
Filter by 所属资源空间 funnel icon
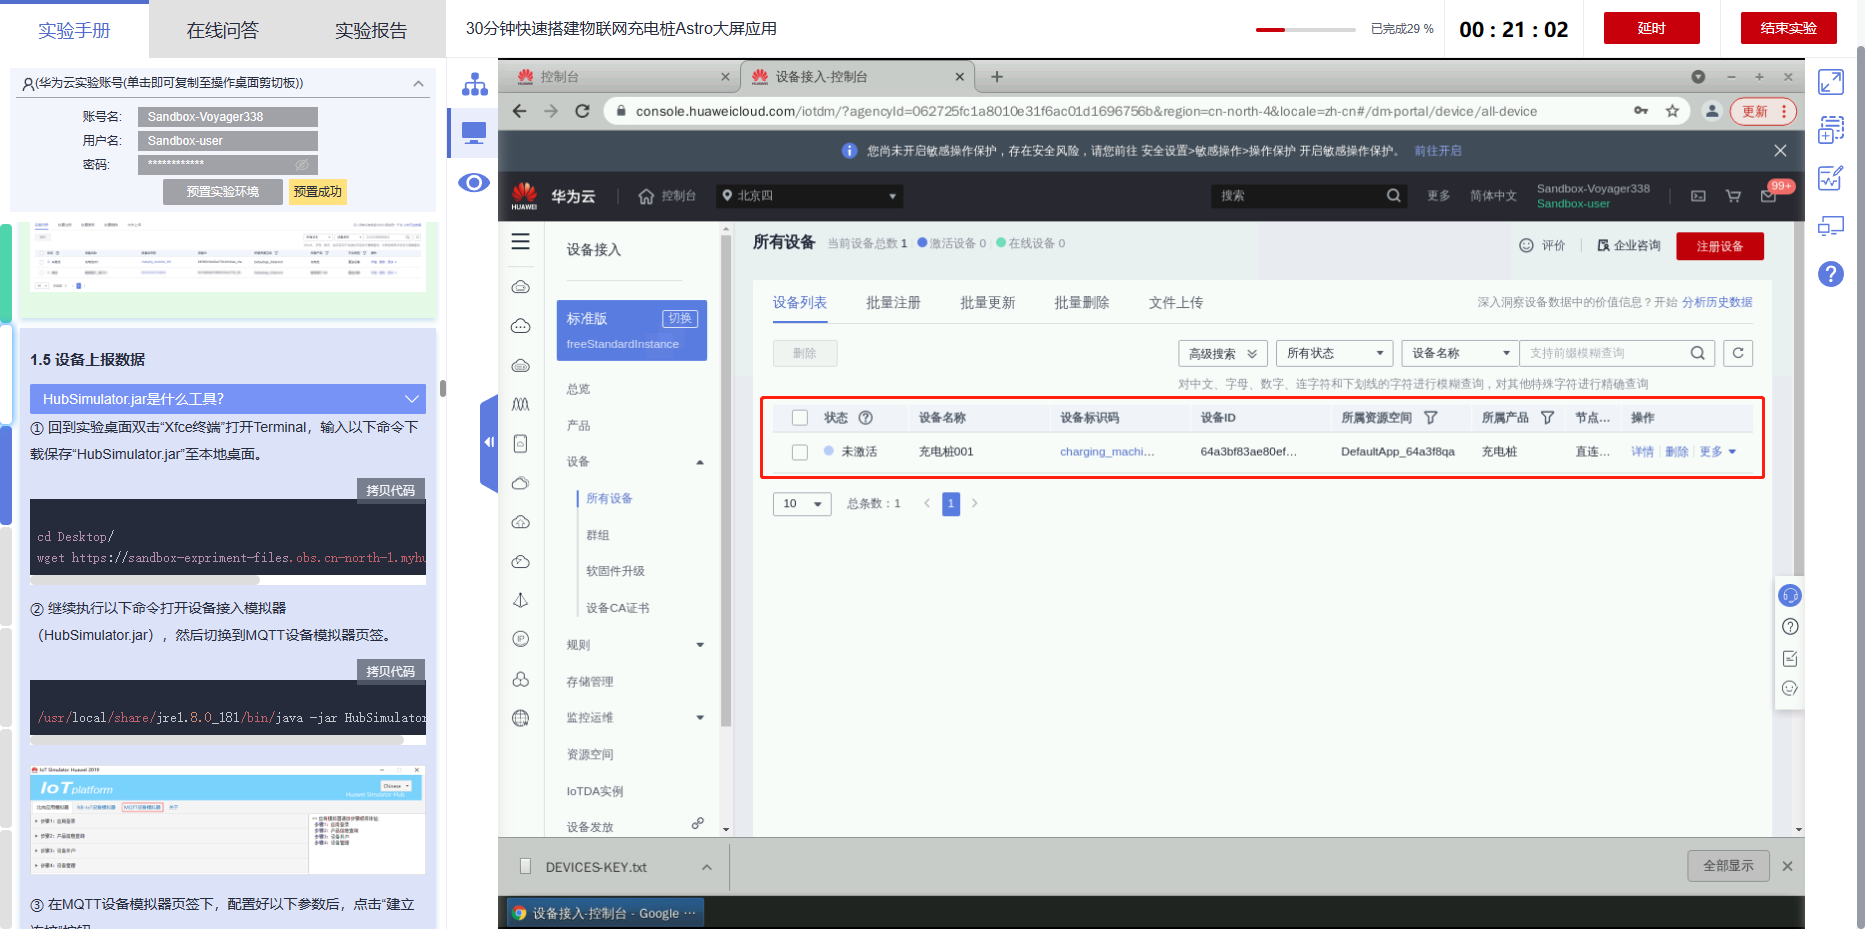click(x=1431, y=418)
